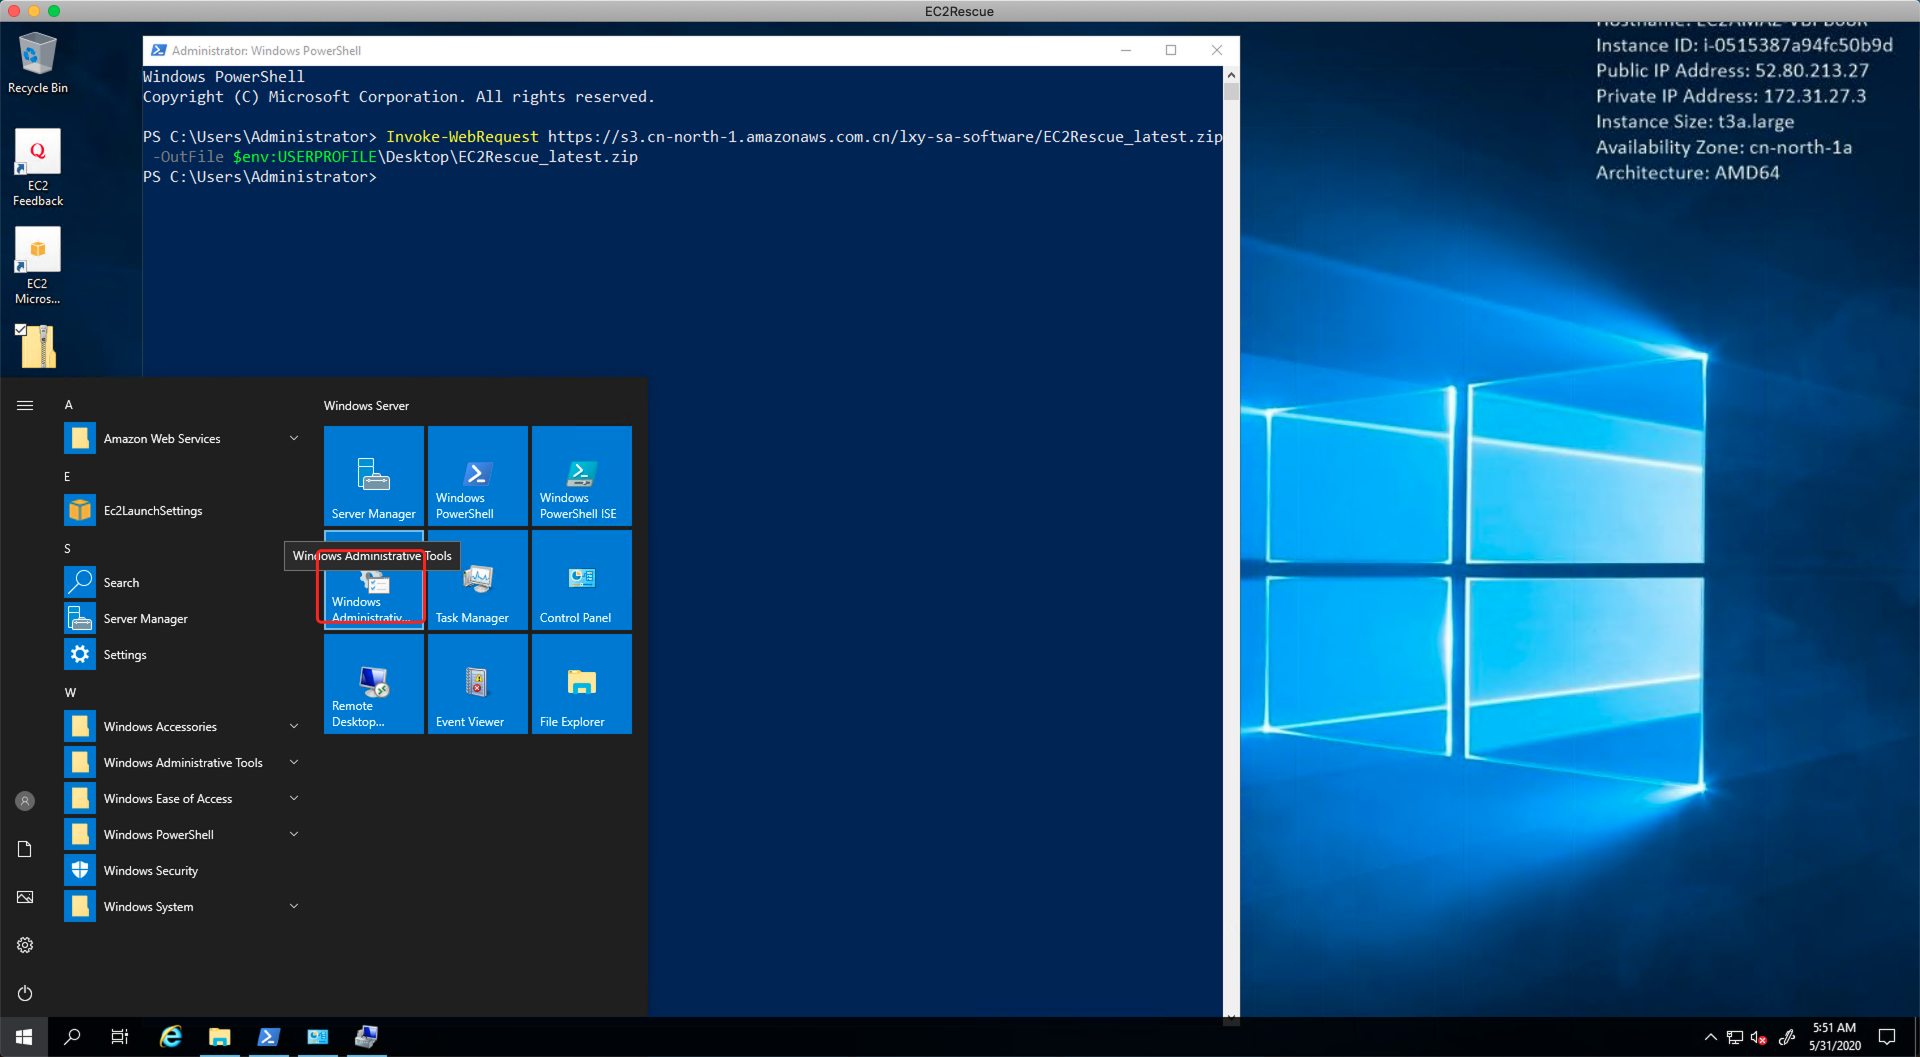The width and height of the screenshot is (1920, 1057).
Task: Open the Task Manager tile
Action: (477, 580)
